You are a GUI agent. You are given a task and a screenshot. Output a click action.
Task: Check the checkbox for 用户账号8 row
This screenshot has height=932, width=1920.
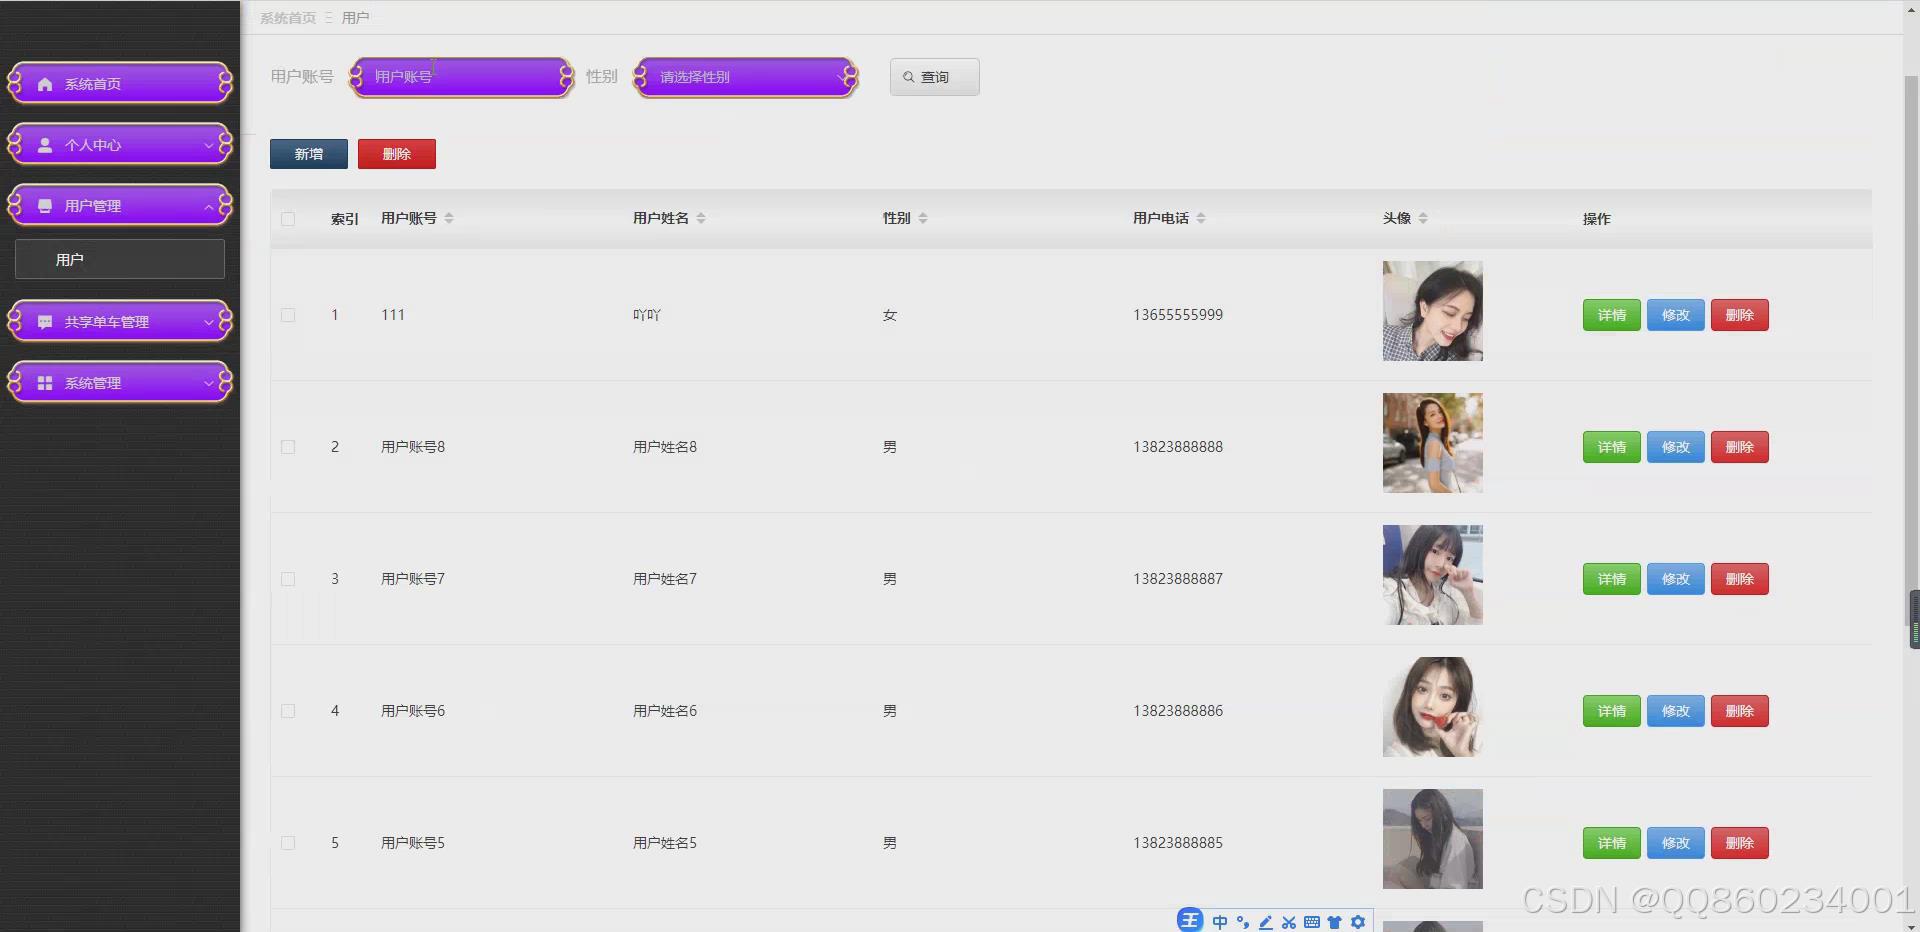(x=288, y=447)
